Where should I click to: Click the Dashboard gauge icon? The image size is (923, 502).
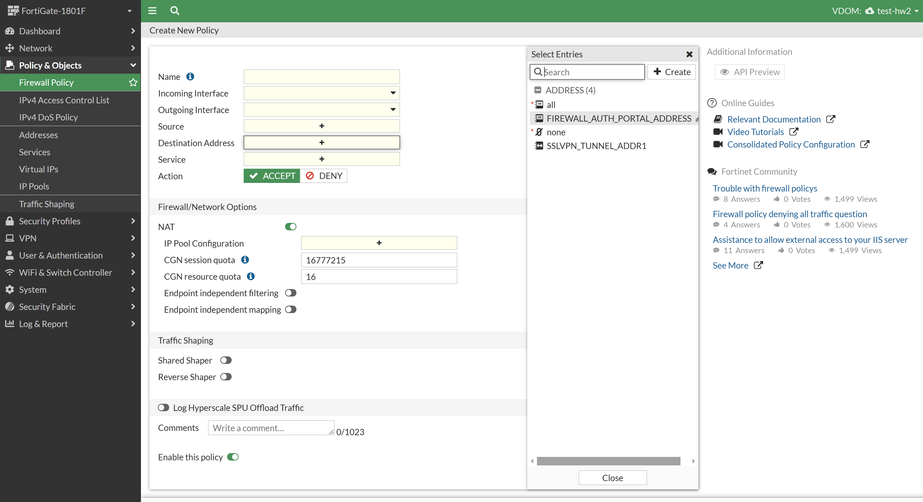[9, 31]
